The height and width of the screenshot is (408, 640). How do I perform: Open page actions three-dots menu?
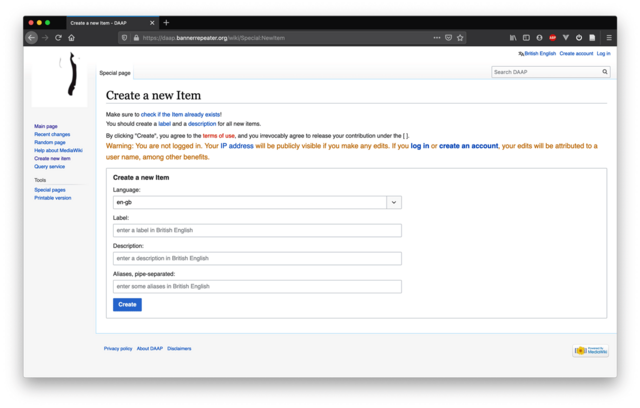(436, 38)
